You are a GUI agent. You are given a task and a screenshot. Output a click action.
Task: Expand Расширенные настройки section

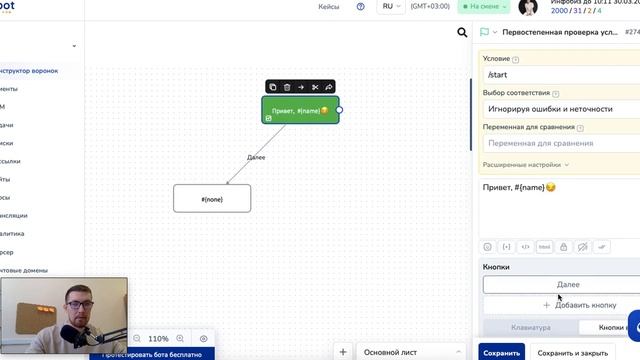tap(525, 165)
